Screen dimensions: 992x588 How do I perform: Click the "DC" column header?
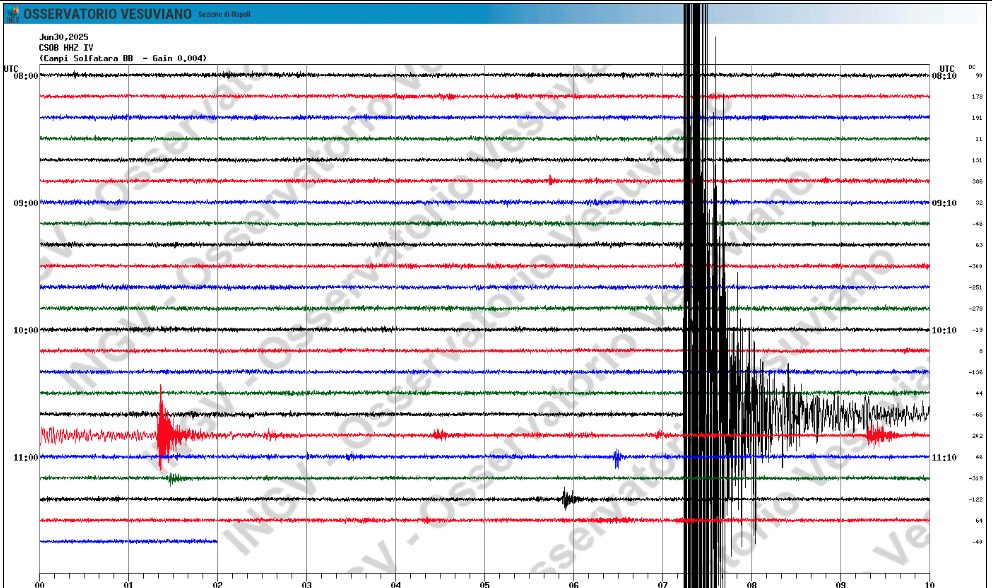coord(972,67)
